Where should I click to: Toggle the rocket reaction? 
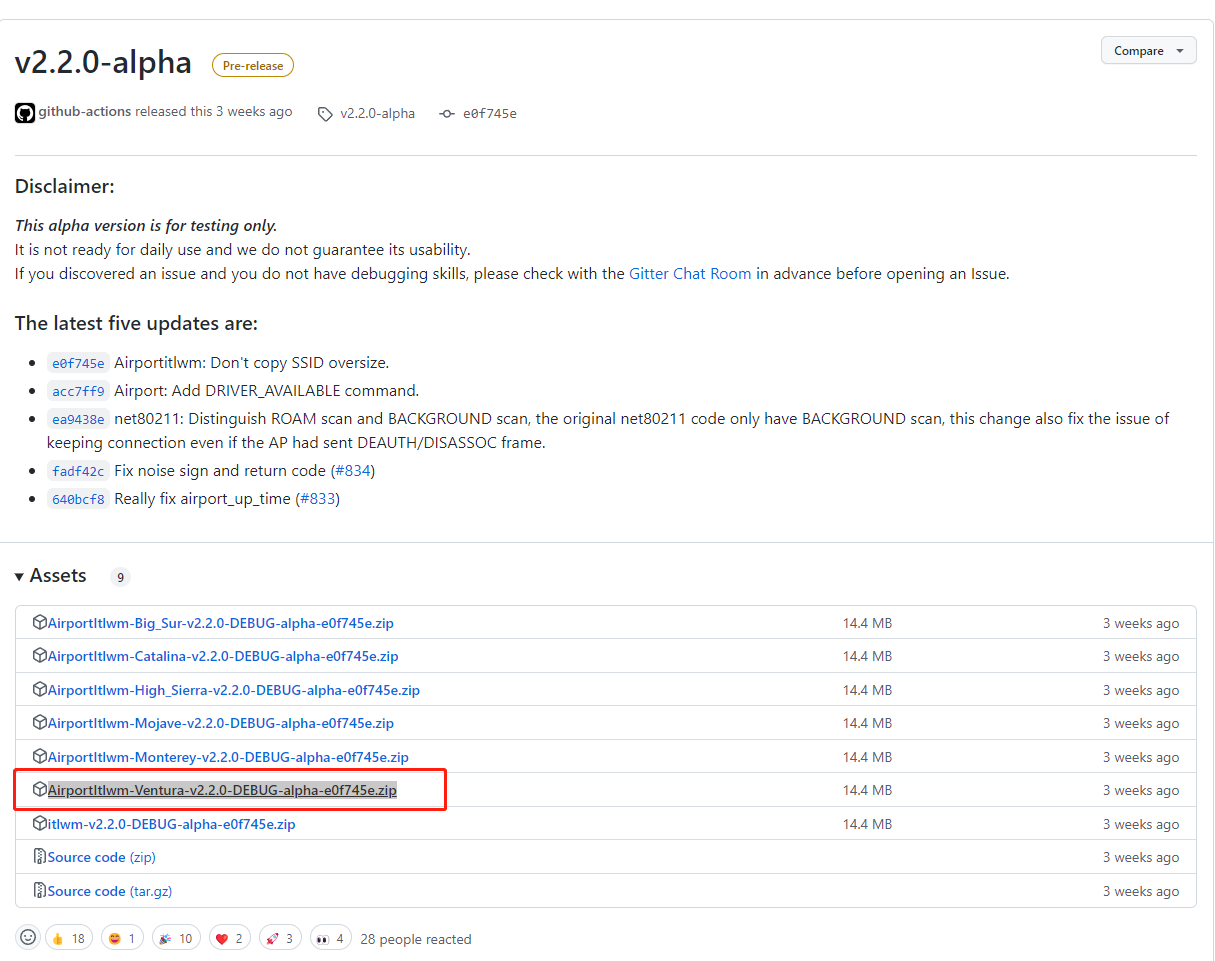coord(280,938)
